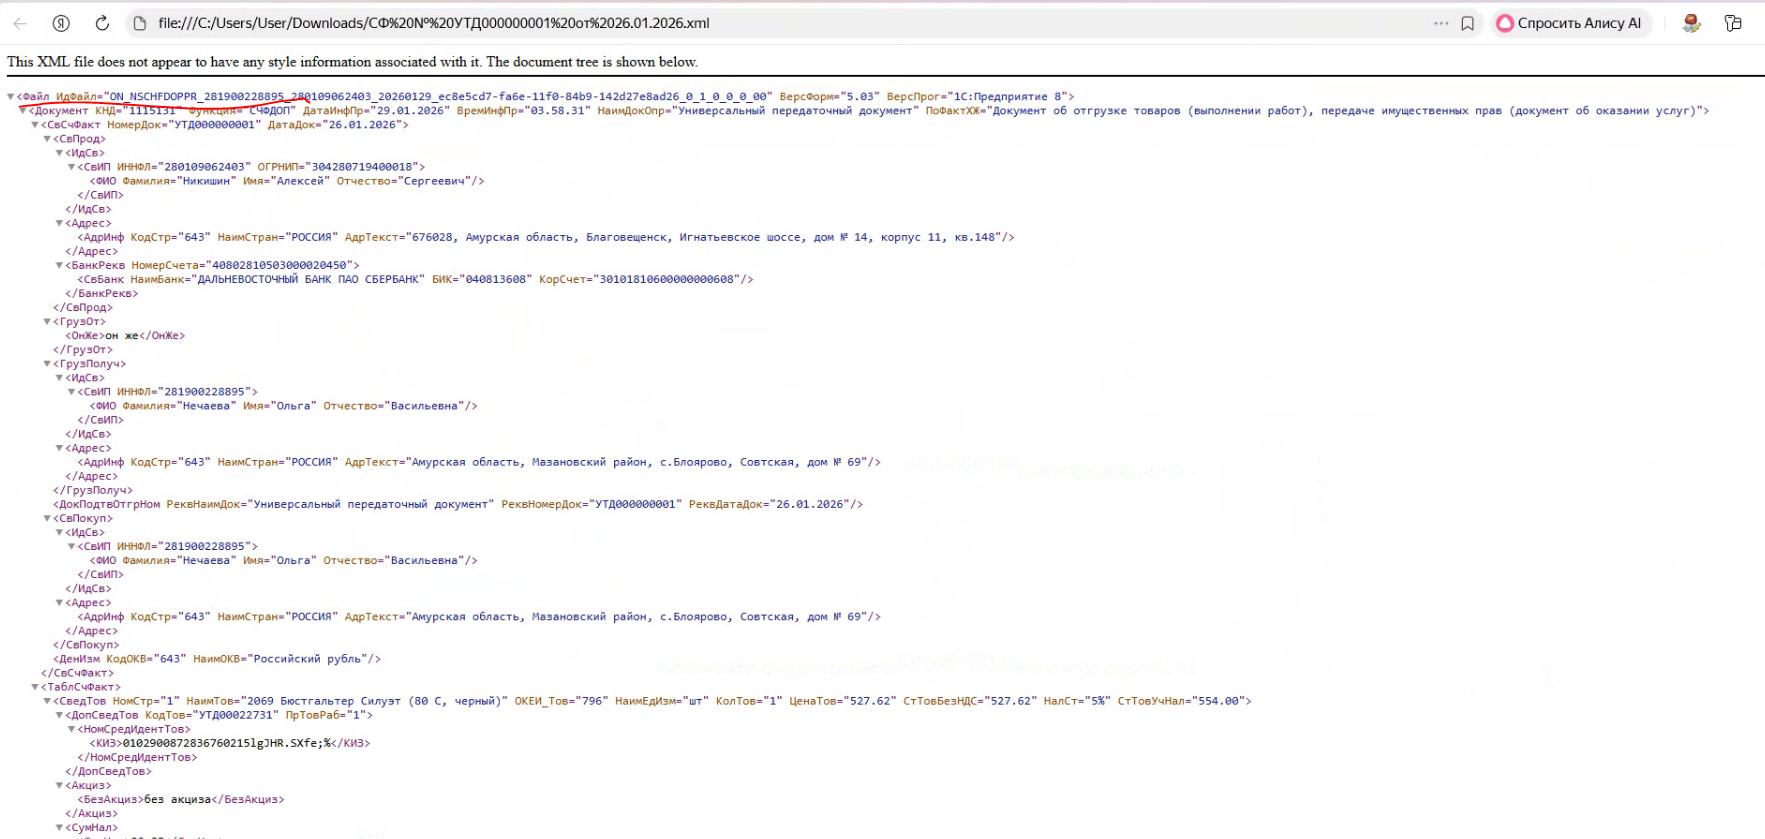The height and width of the screenshot is (839, 1765).
Task: Click ВерсФорм value "5.03"
Action: click(x=860, y=97)
